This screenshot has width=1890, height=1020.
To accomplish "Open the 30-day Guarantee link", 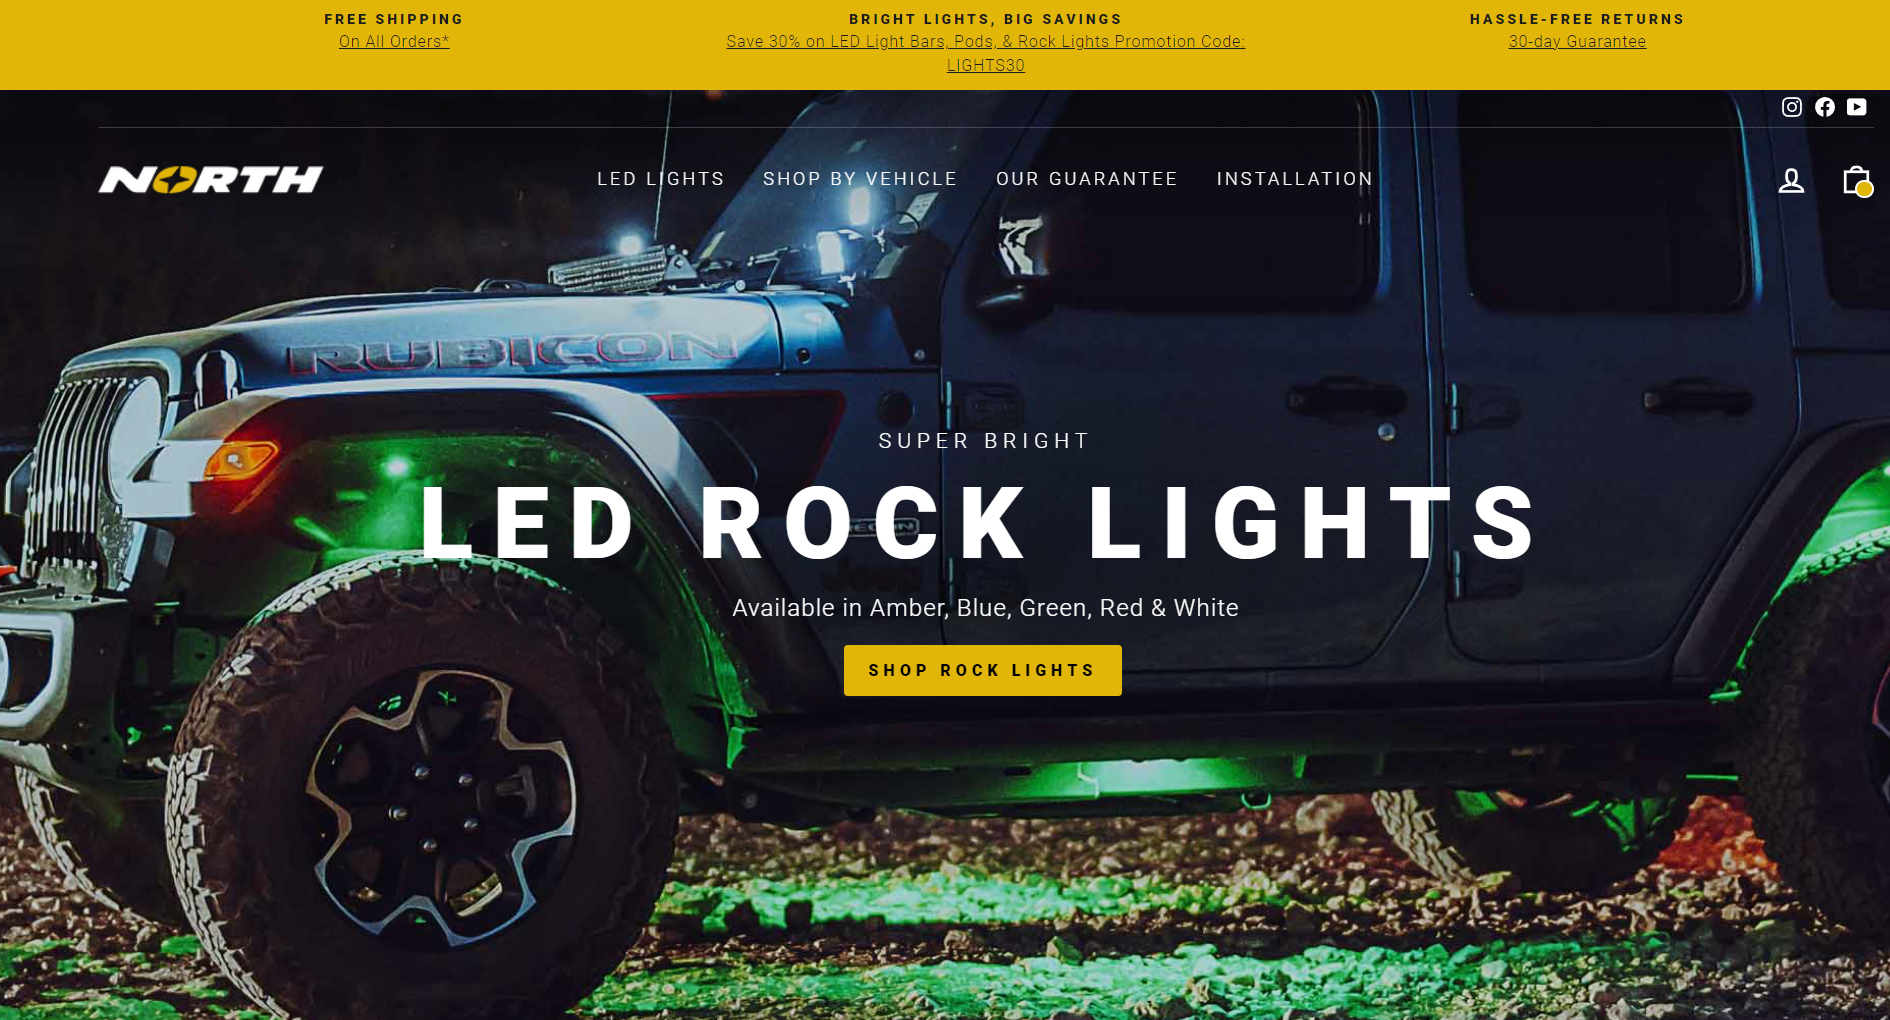I will tap(1577, 41).
